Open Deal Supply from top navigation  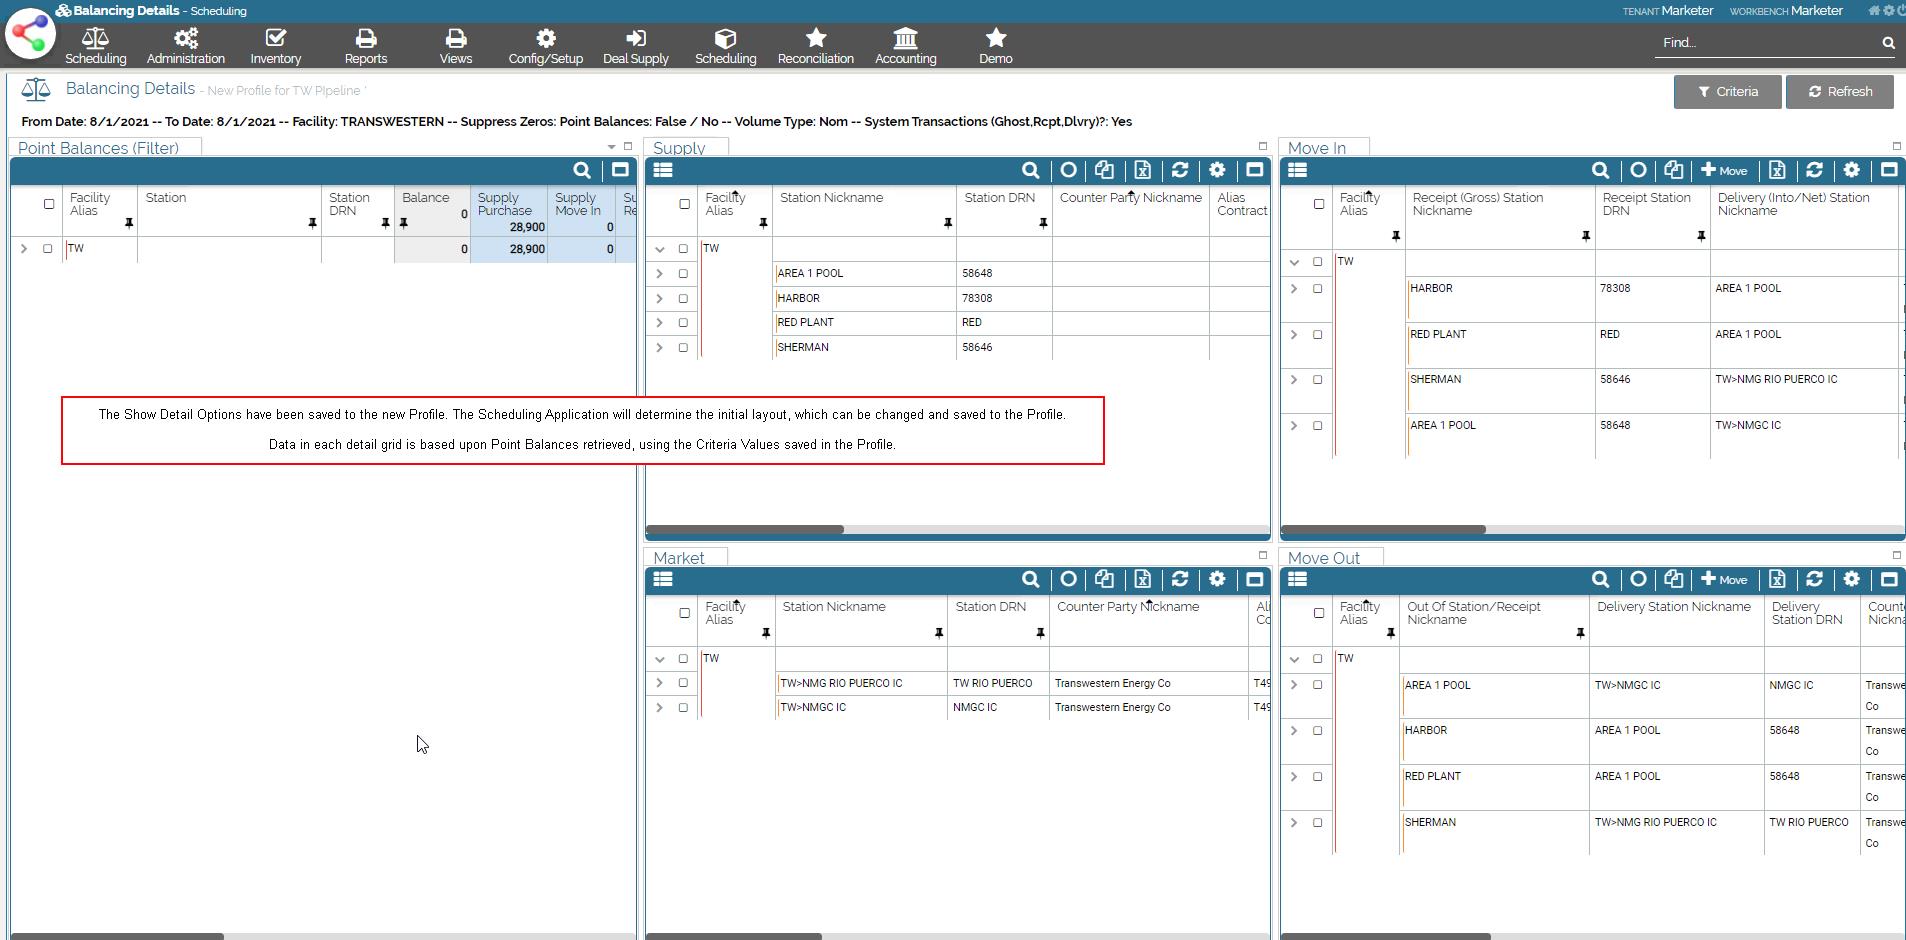[x=635, y=46]
